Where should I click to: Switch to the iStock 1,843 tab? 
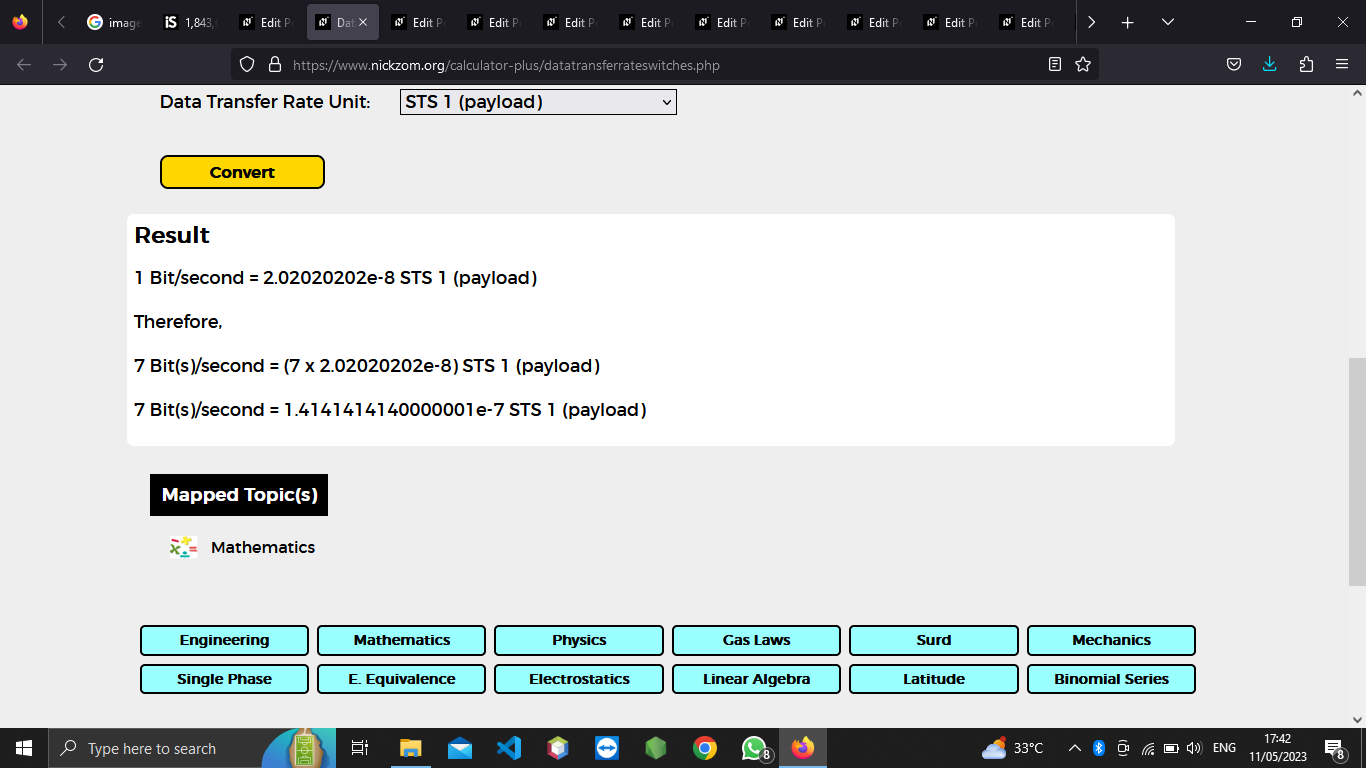191,22
